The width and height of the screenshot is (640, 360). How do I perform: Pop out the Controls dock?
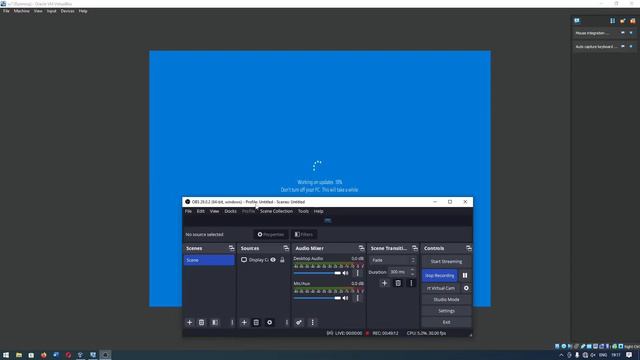[x=469, y=248]
